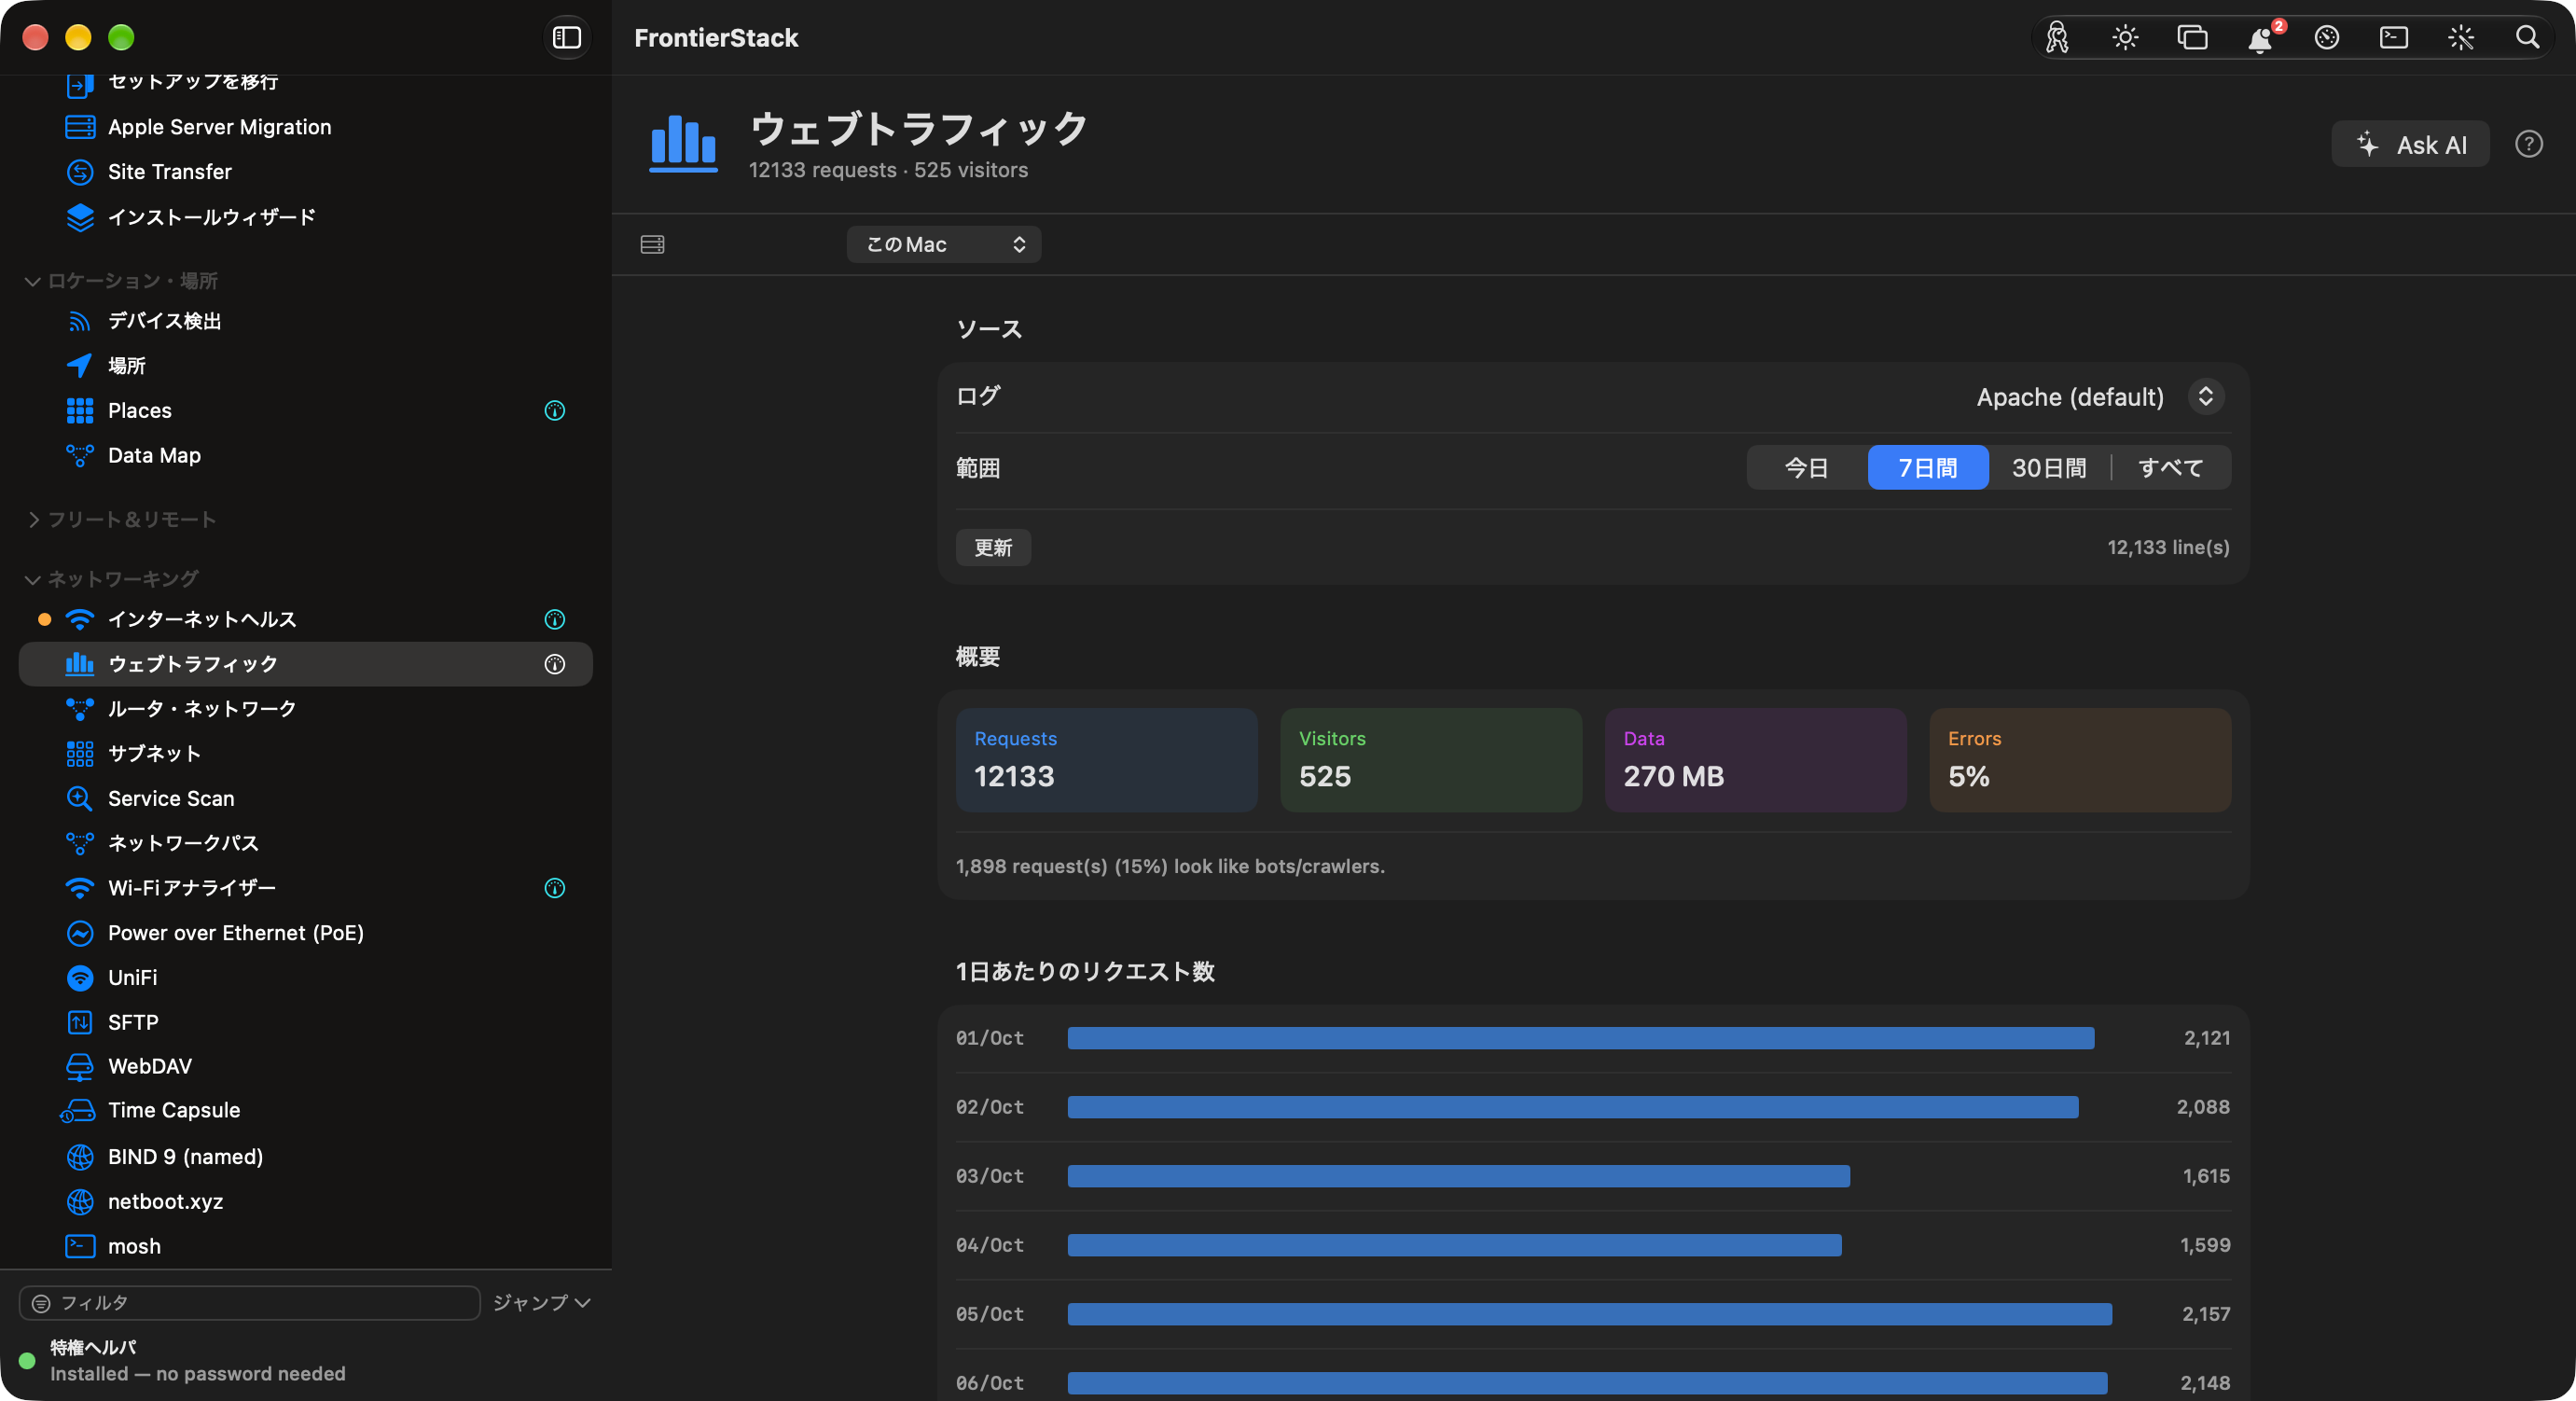The width and height of the screenshot is (2576, 1401).
Task: Open search with magnifier icon
Action: click(2528, 38)
